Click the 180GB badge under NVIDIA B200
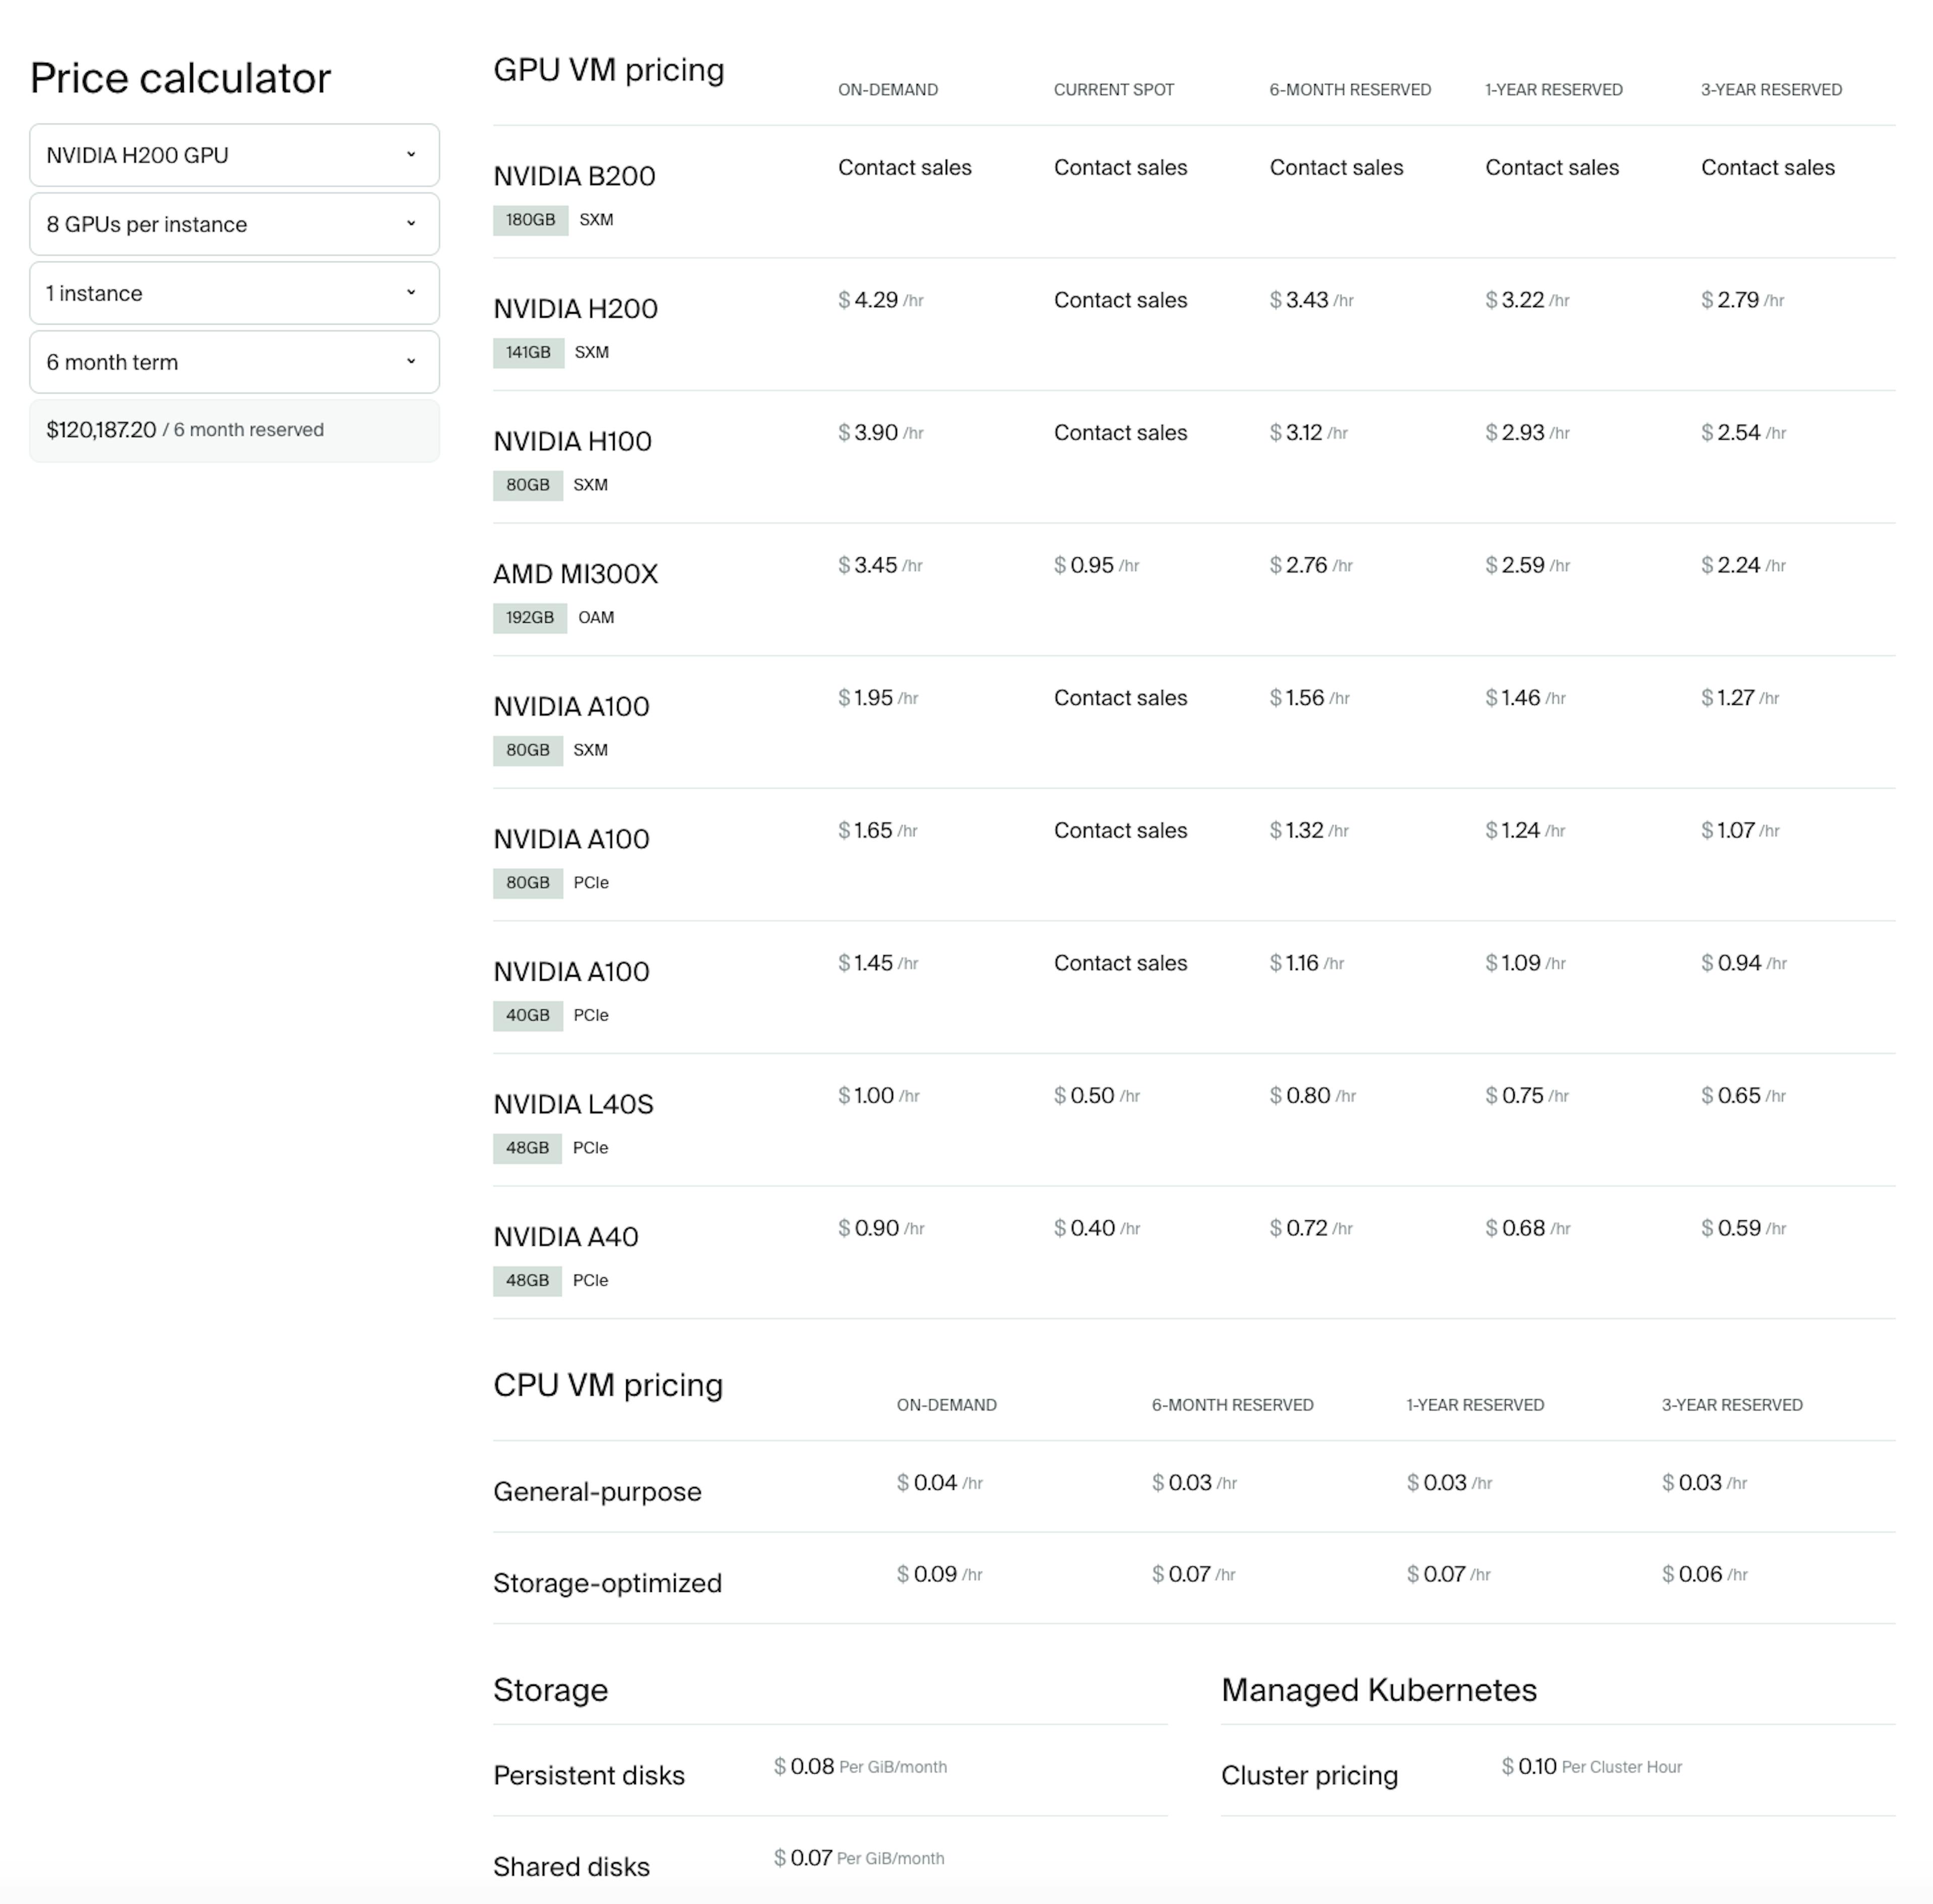 coord(530,220)
